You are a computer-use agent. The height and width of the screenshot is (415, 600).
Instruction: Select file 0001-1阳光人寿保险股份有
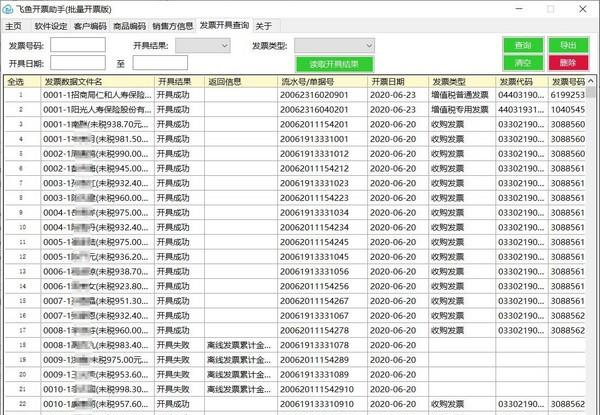(x=98, y=110)
